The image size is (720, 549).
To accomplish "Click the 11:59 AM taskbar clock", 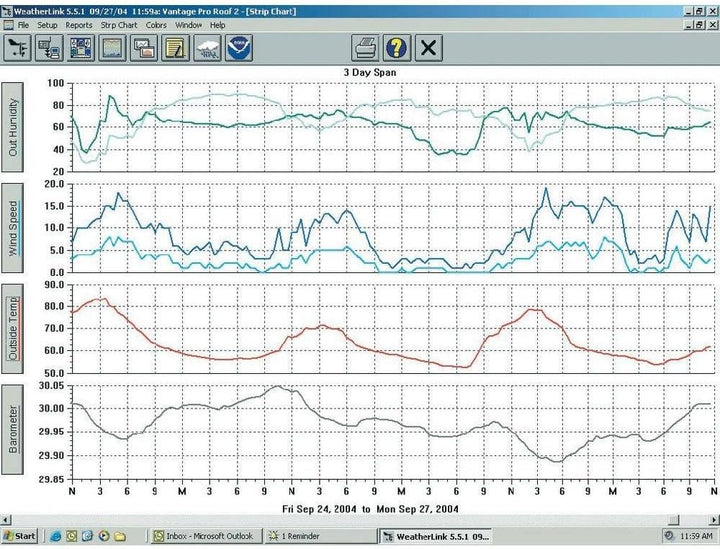I will (x=696, y=536).
